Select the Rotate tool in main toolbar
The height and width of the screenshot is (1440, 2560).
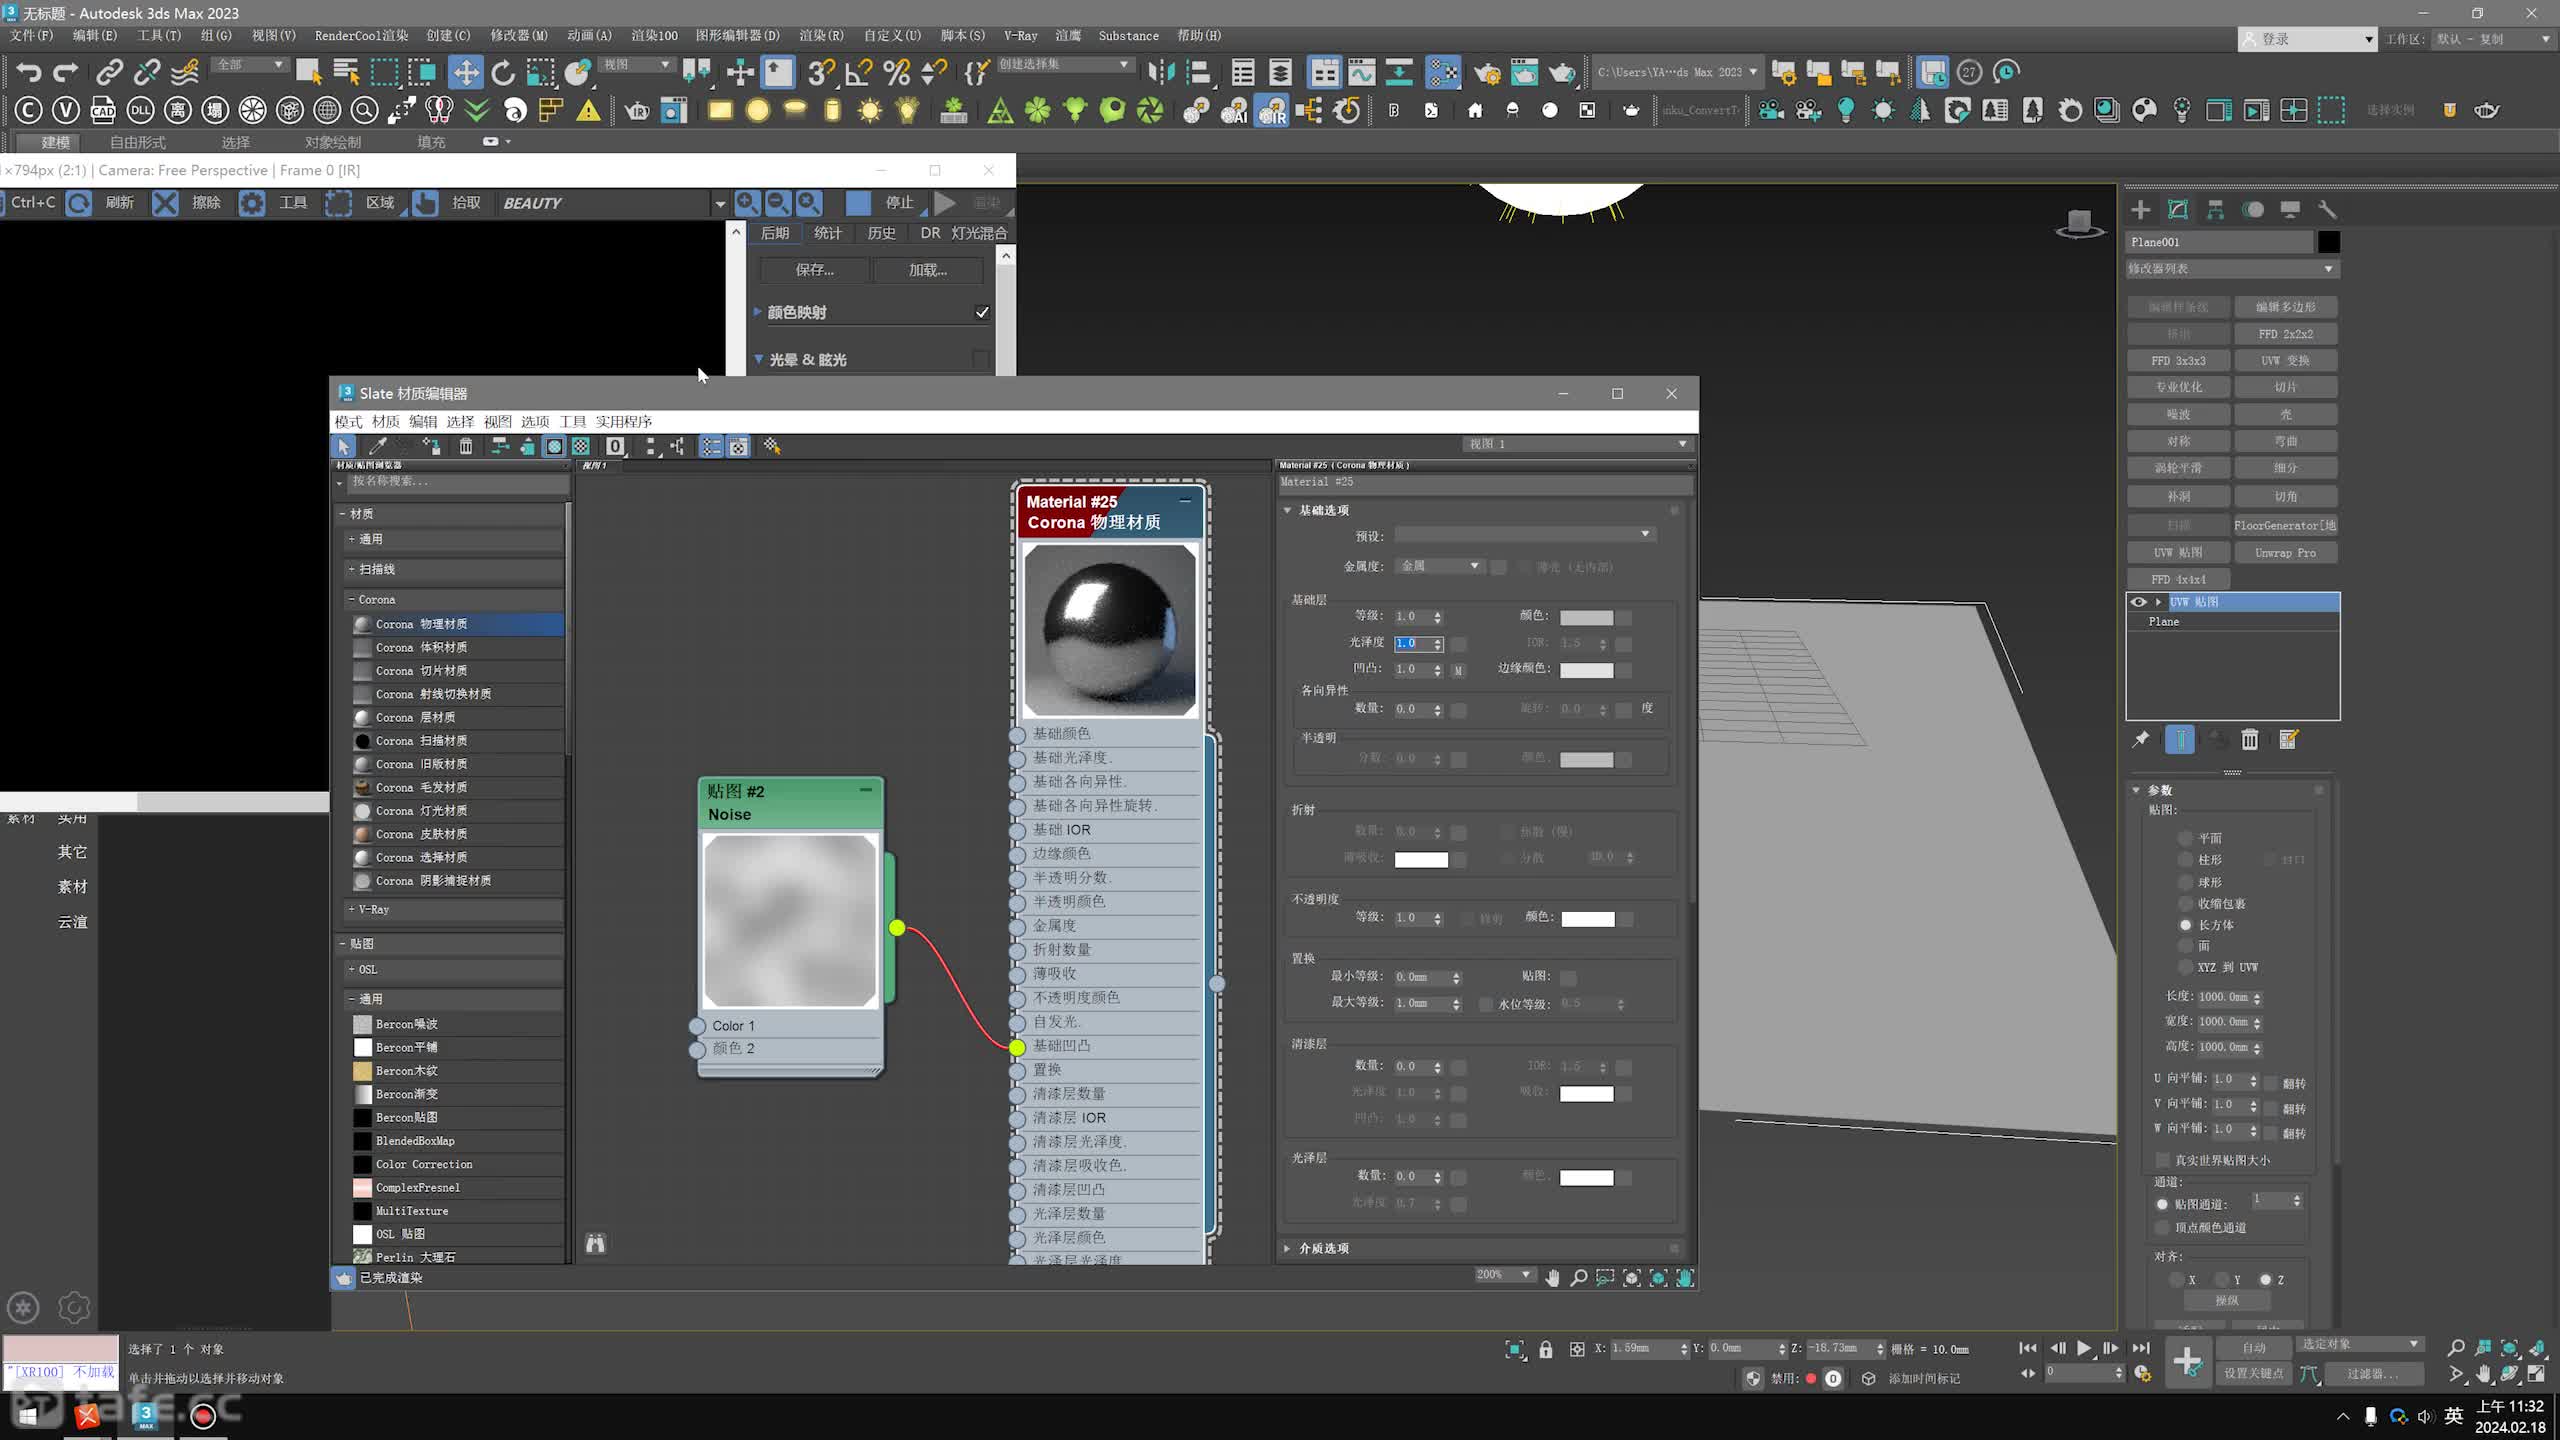click(x=503, y=72)
